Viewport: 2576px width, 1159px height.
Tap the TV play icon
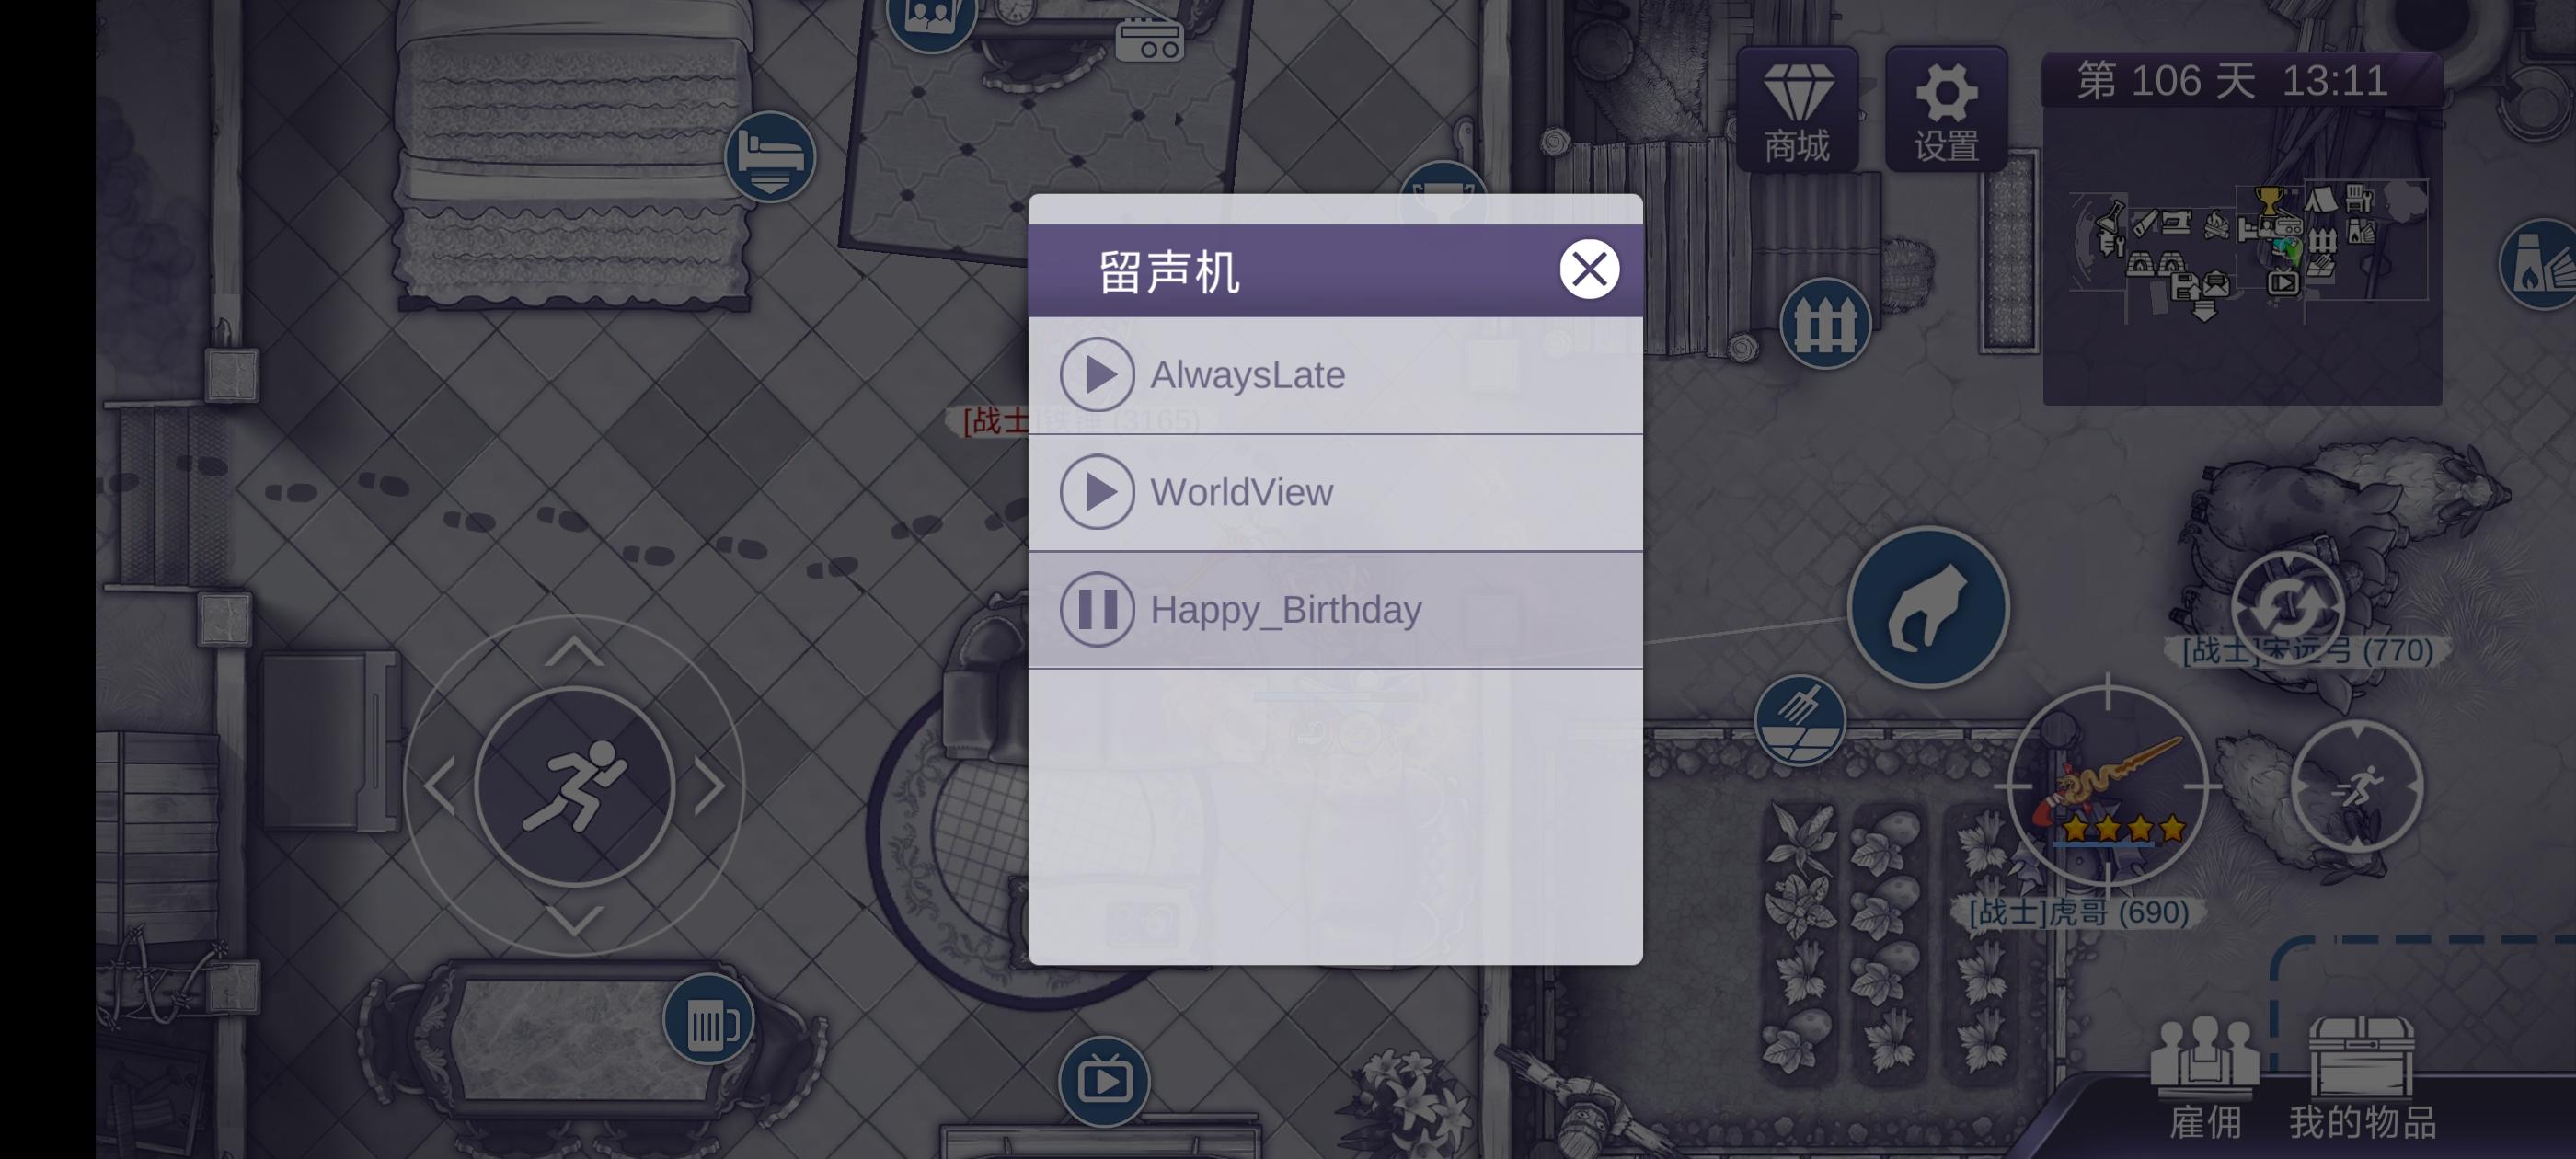1104,1081
